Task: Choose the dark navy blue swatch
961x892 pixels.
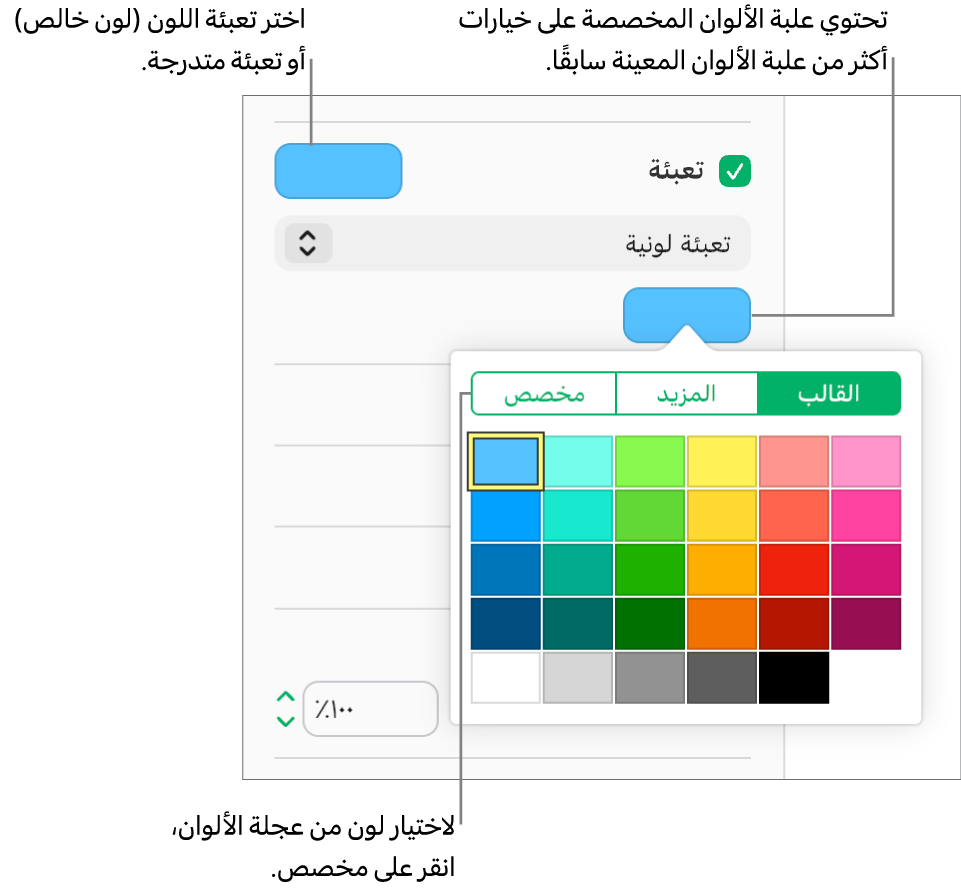Action: 506,623
